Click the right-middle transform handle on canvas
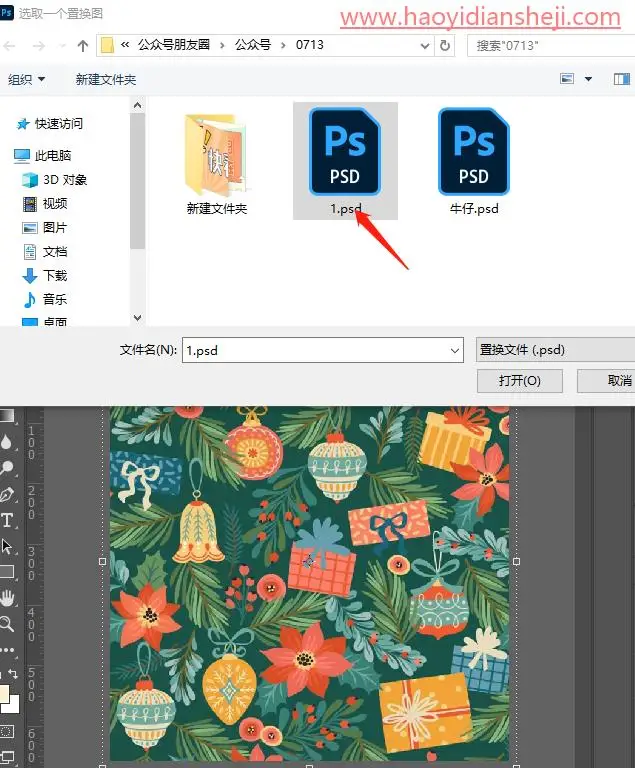The height and width of the screenshot is (768, 635). 516,561
